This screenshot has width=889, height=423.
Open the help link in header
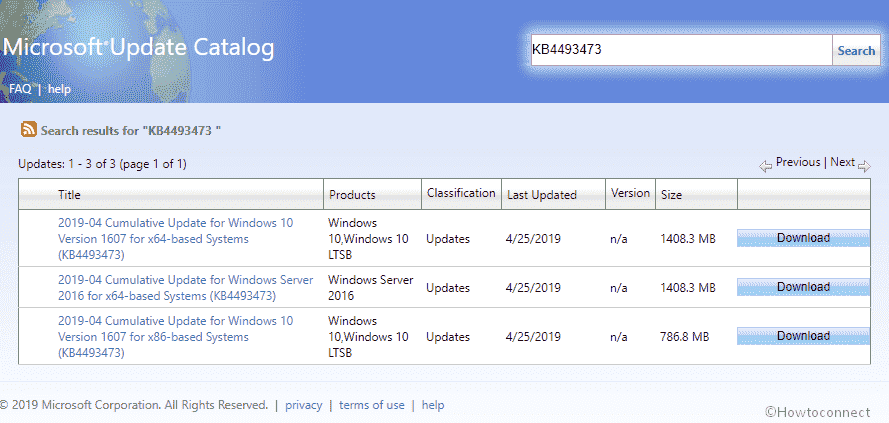[x=59, y=89]
